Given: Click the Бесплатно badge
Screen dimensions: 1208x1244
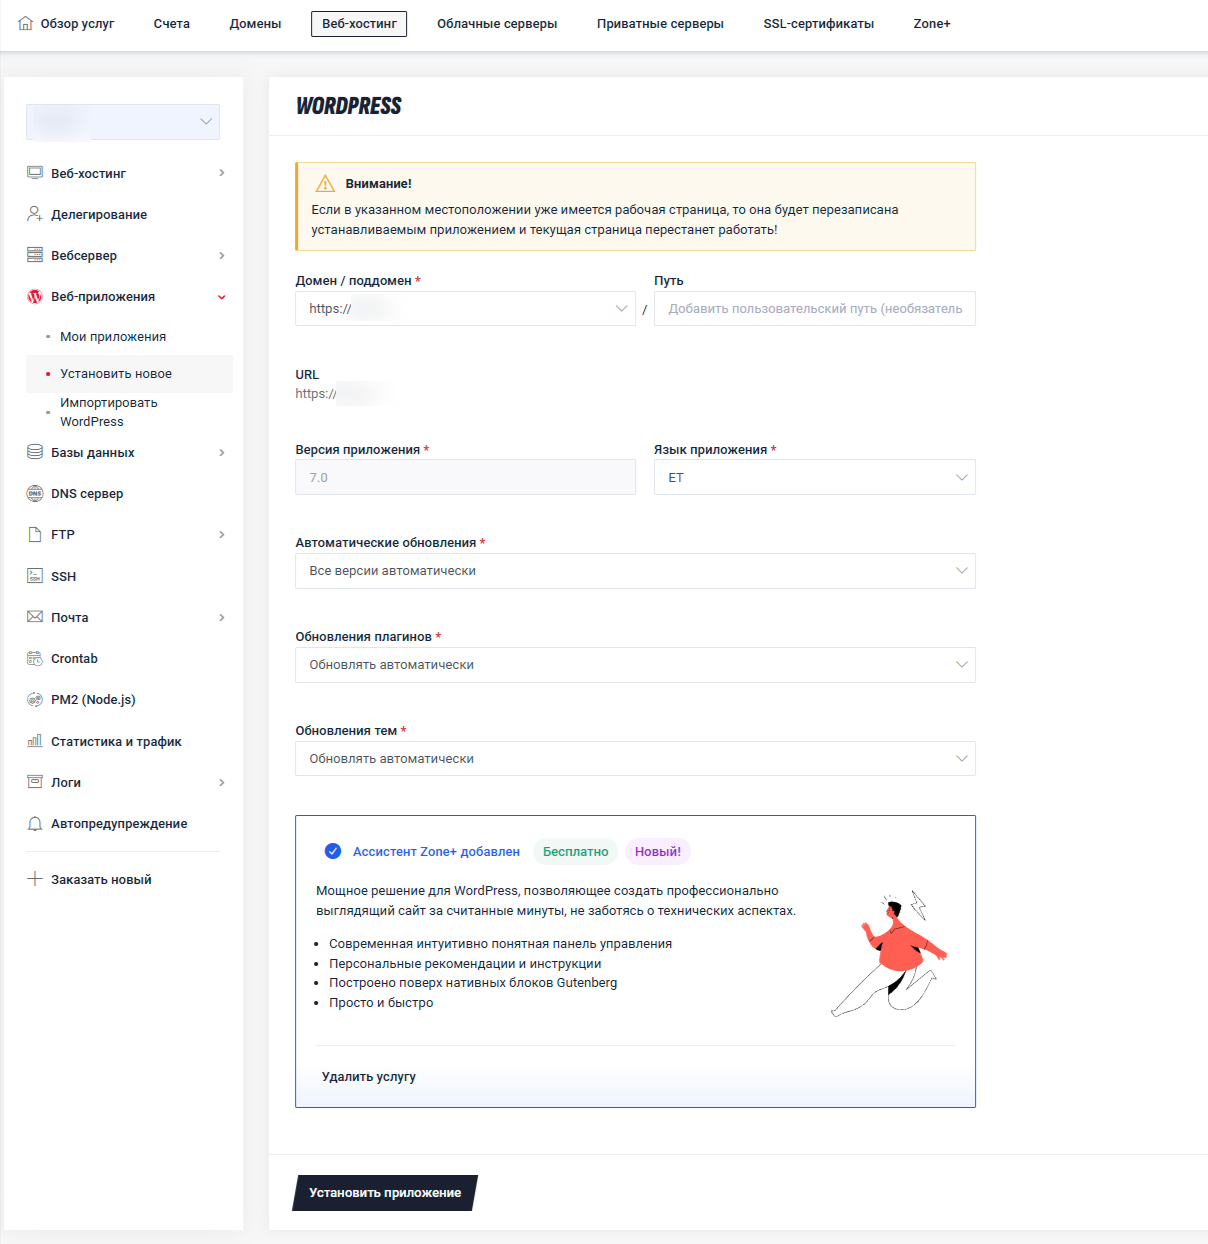Looking at the screenshot, I should (x=575, y=852).
